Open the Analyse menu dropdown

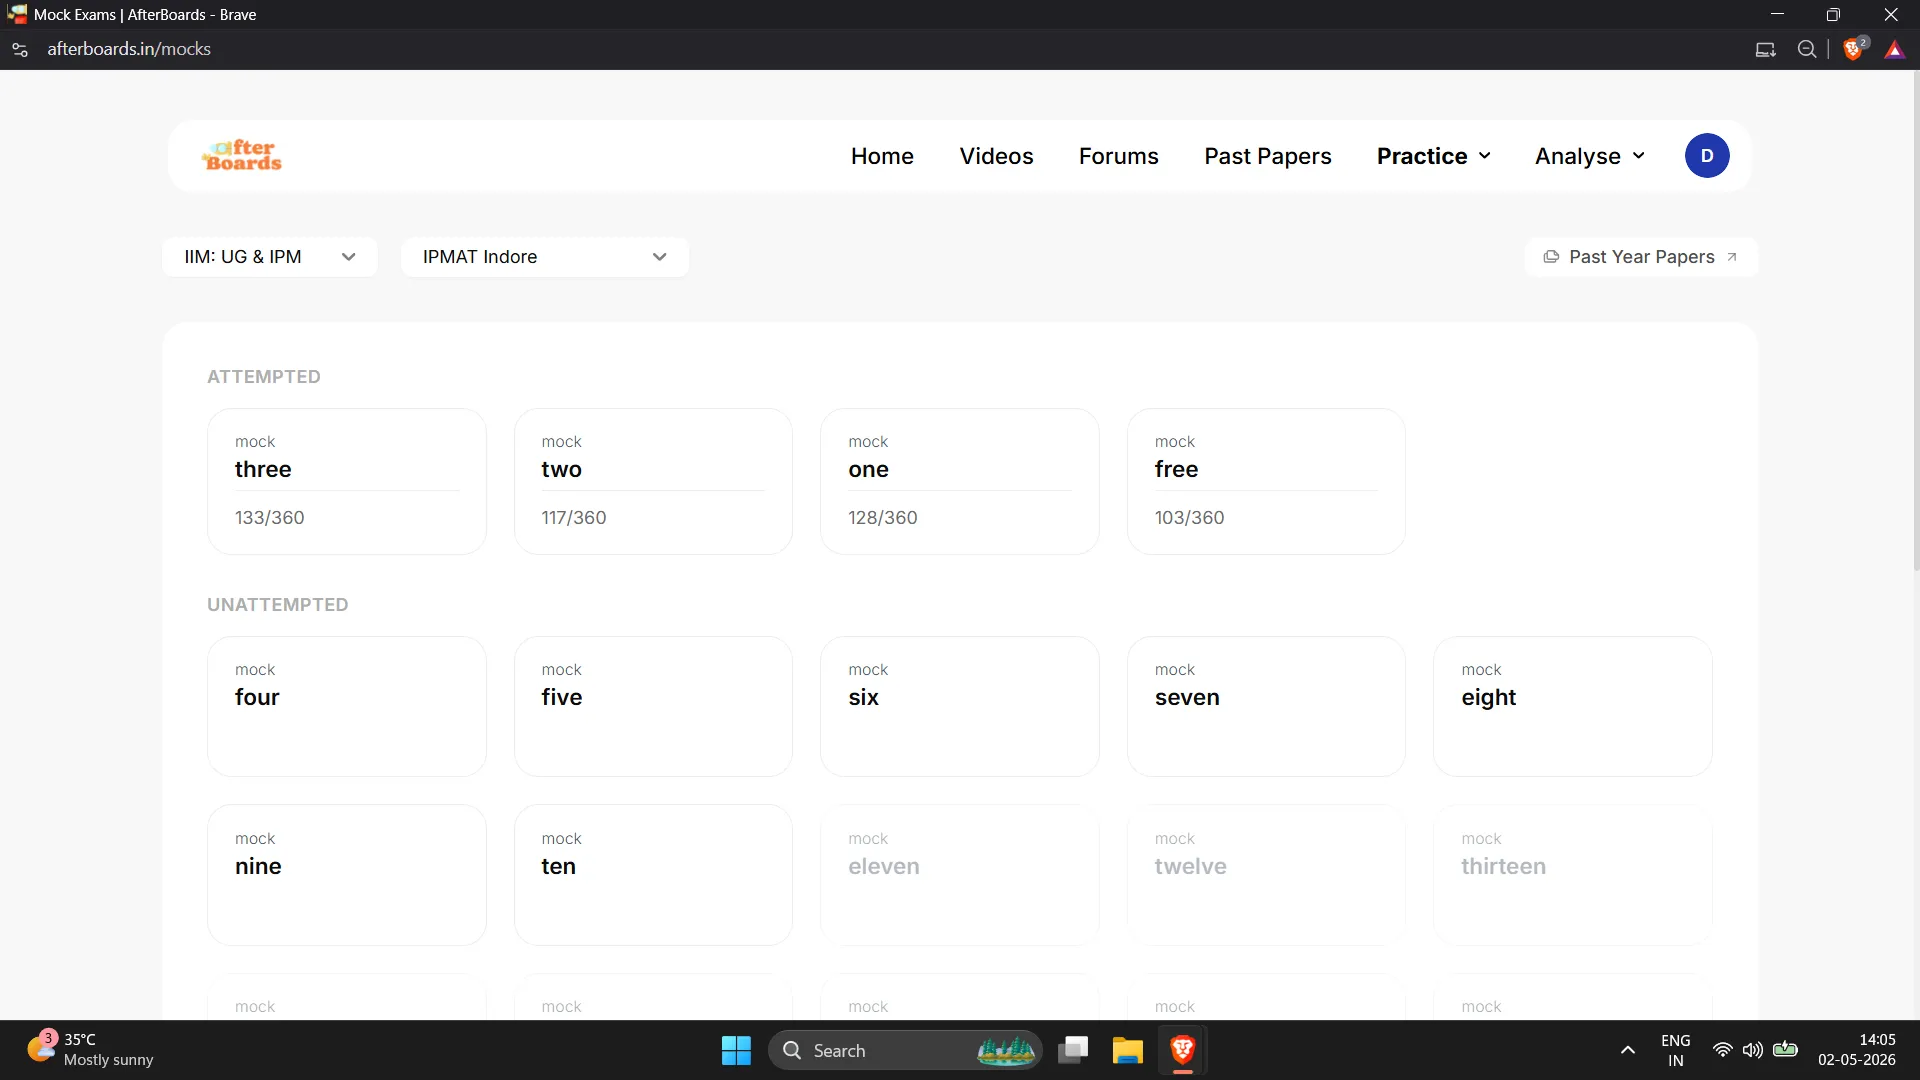tap(1589, 156)
